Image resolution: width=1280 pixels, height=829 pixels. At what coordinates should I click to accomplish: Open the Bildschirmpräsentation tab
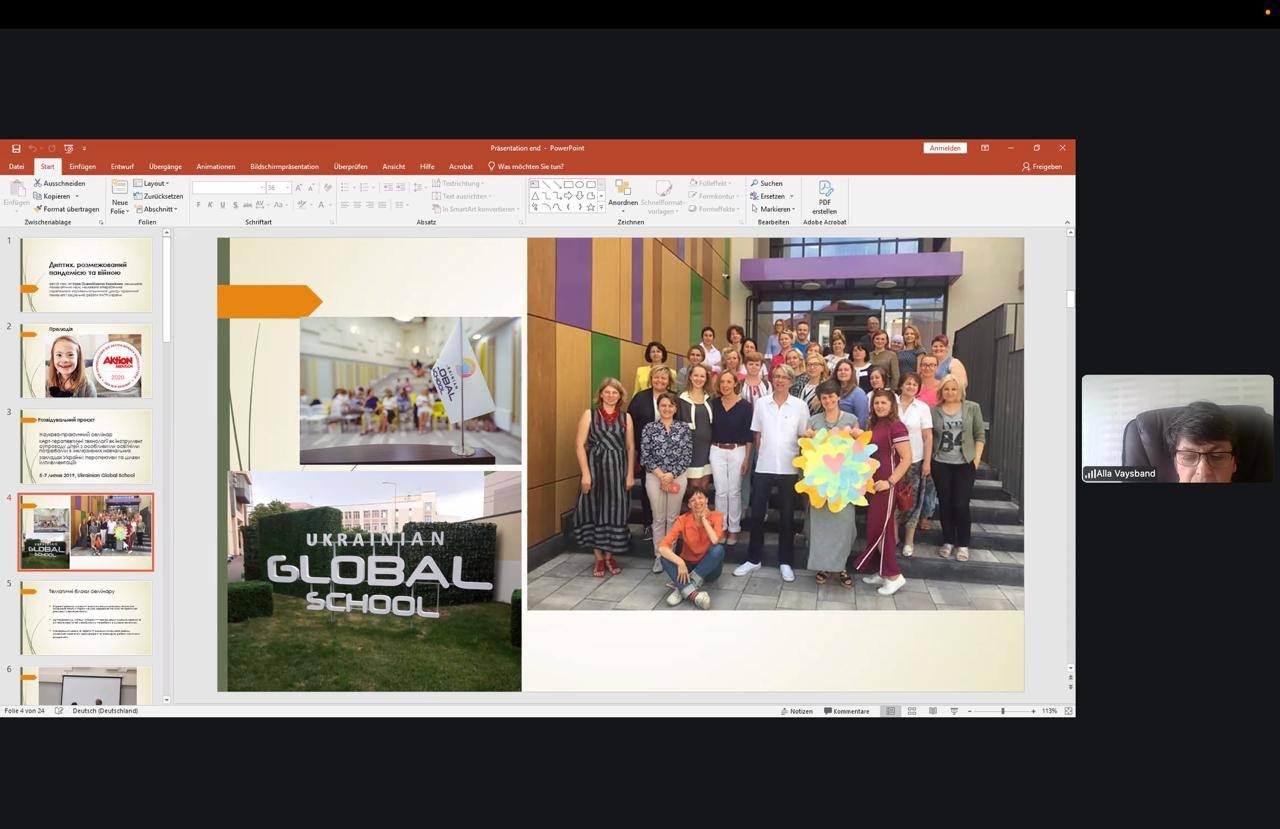284,167
